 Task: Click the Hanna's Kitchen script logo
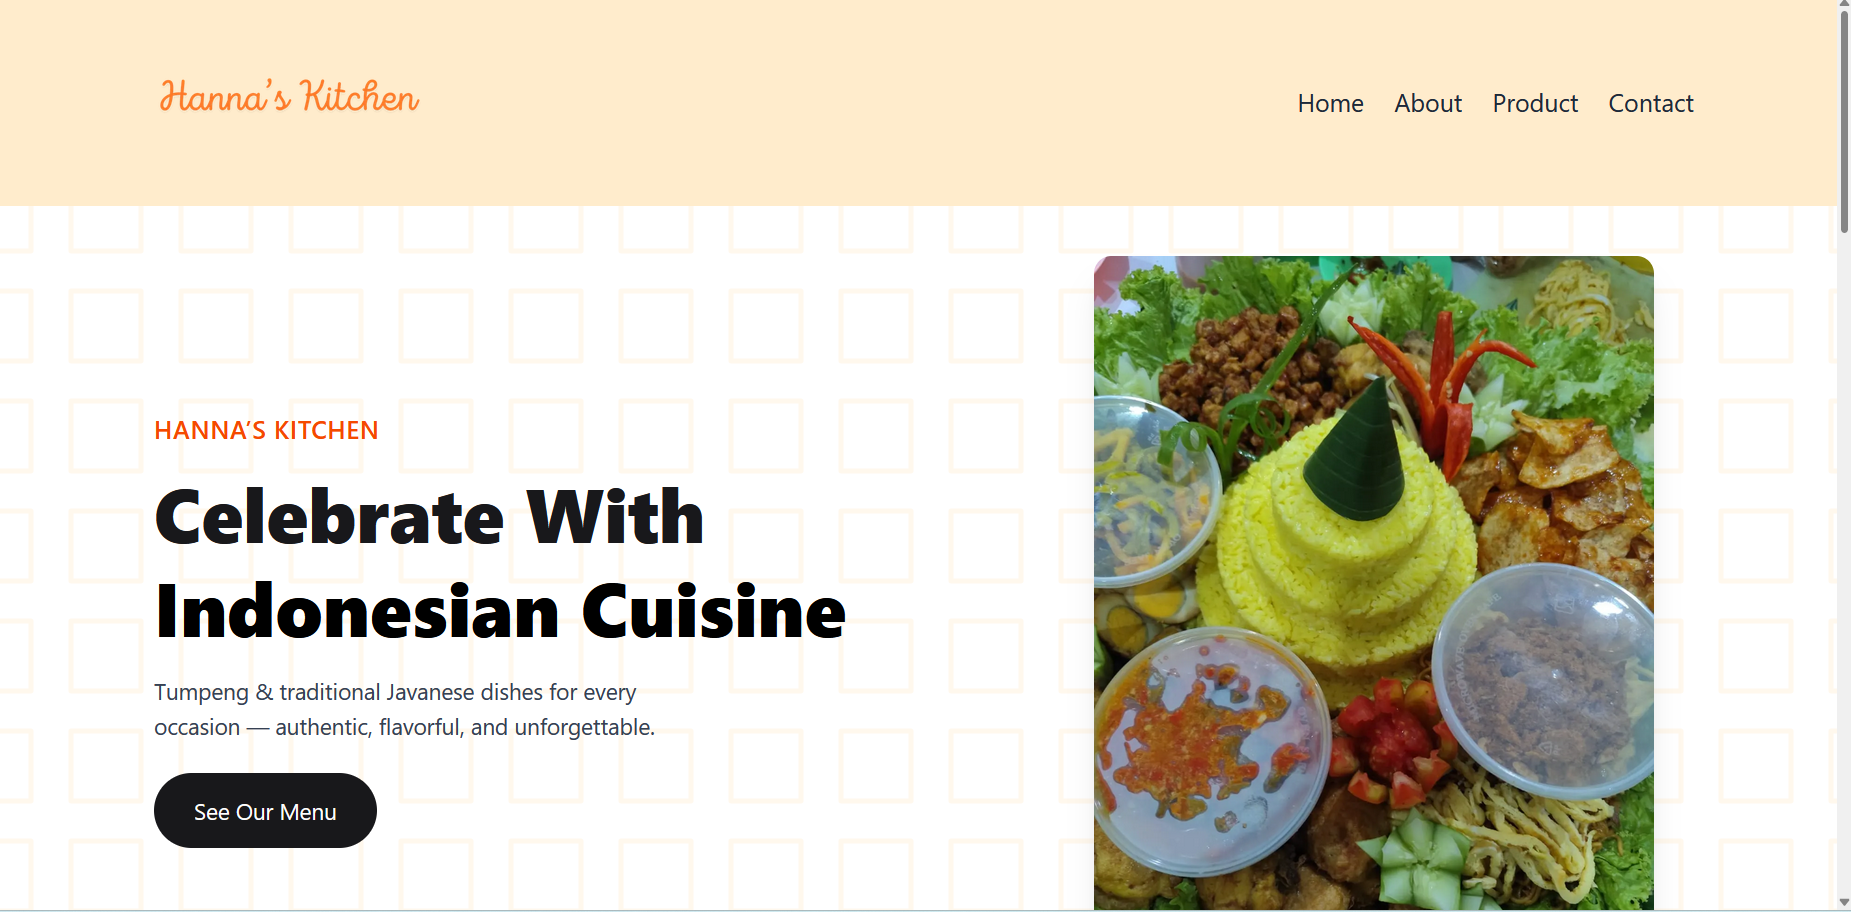(x=289, y=97)
